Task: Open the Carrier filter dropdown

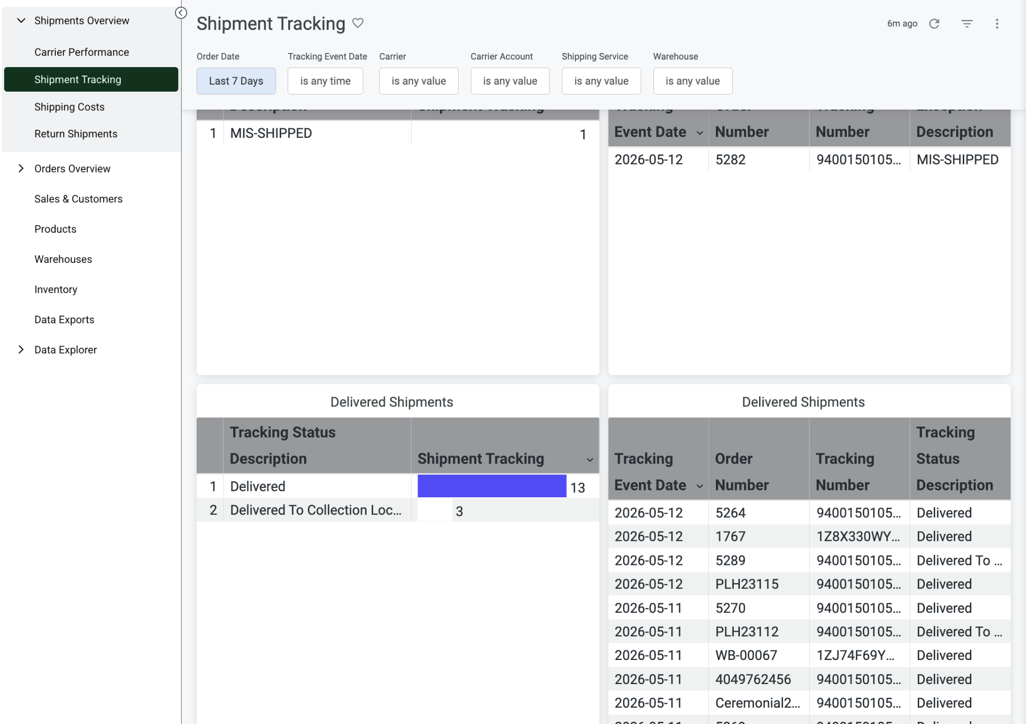Action: coord(419,81)
